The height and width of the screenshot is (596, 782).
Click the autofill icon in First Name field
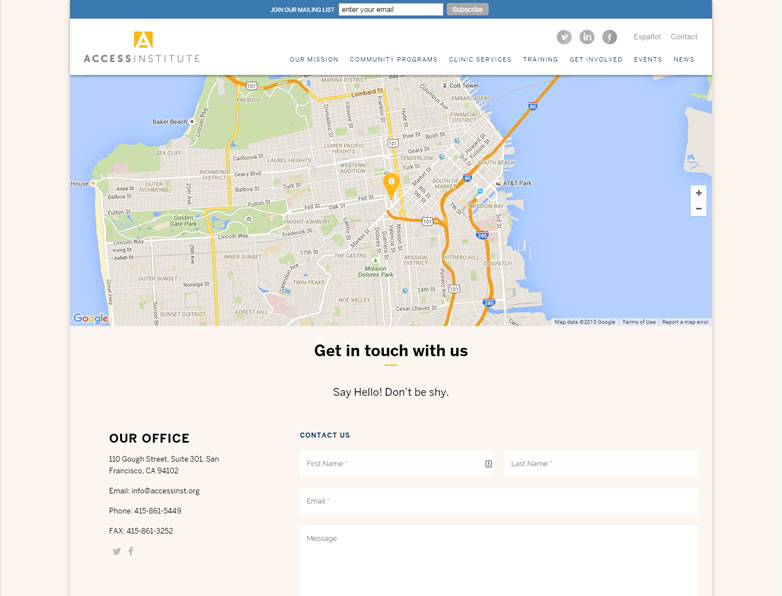[488, 464]
